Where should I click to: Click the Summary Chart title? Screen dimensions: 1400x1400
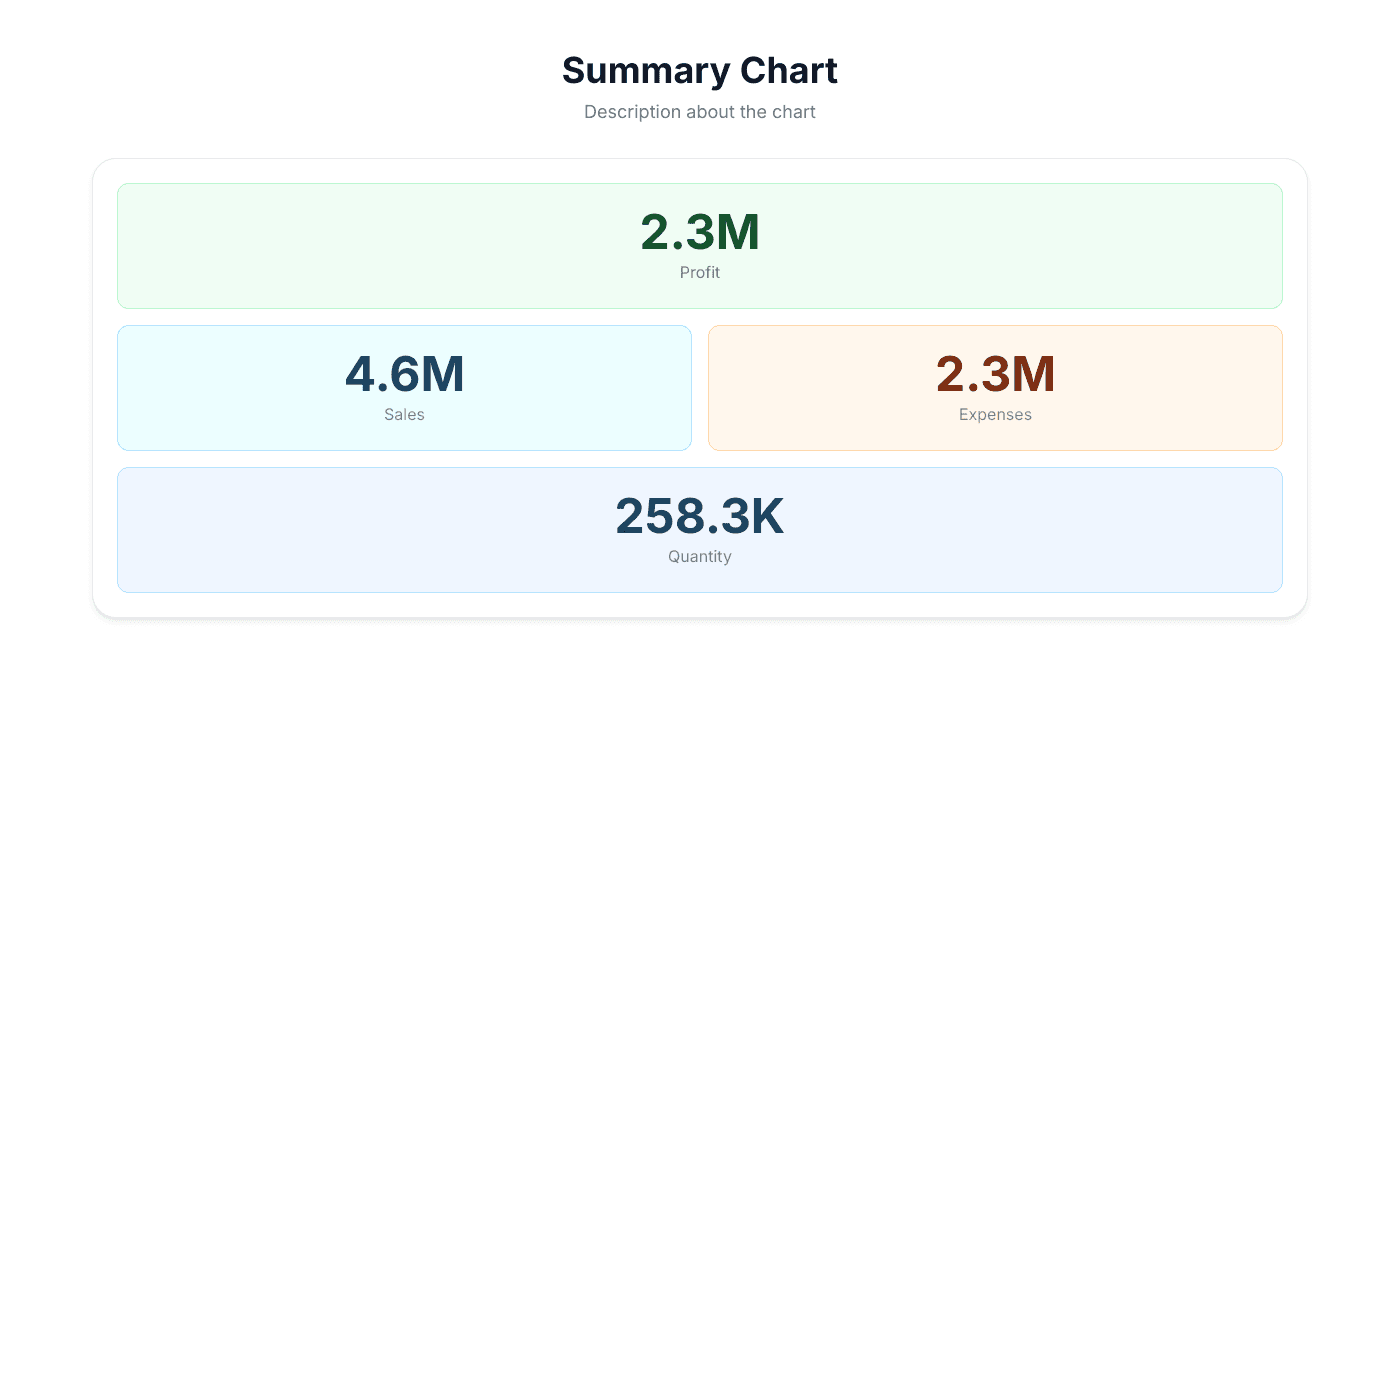pos(700,70)
